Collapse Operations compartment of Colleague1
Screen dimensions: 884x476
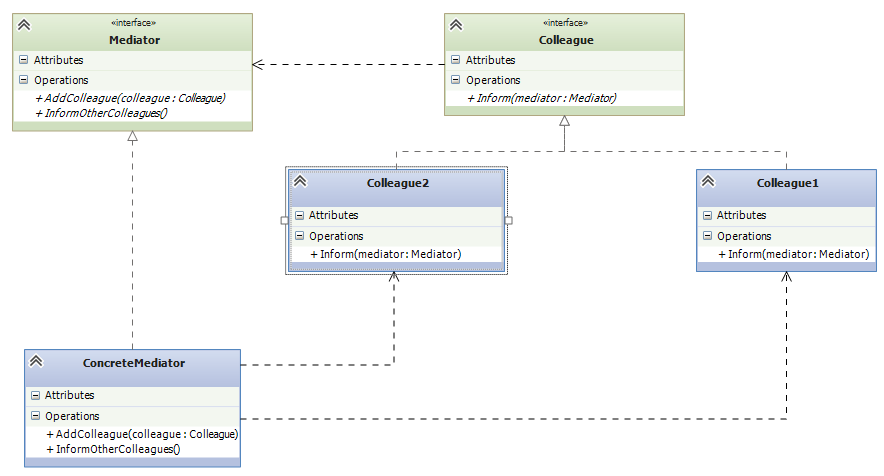point(707,236)
